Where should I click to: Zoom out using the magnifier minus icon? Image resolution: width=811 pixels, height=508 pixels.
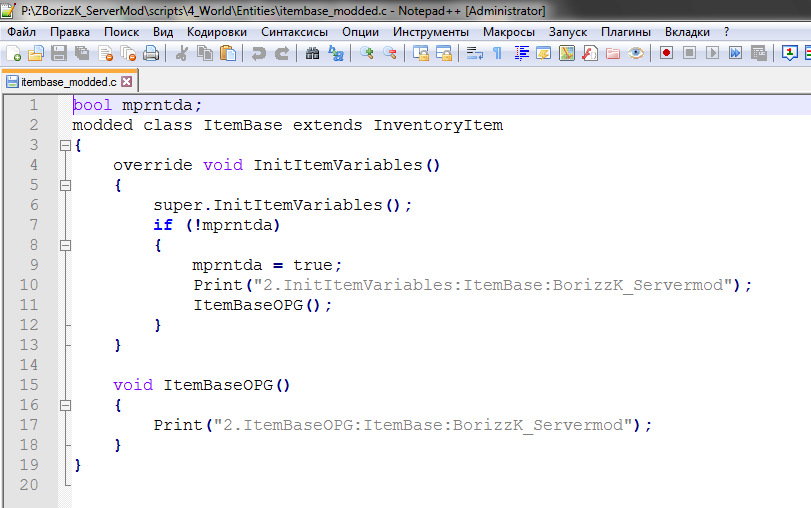pyautogui.click(x=390, y=53)
